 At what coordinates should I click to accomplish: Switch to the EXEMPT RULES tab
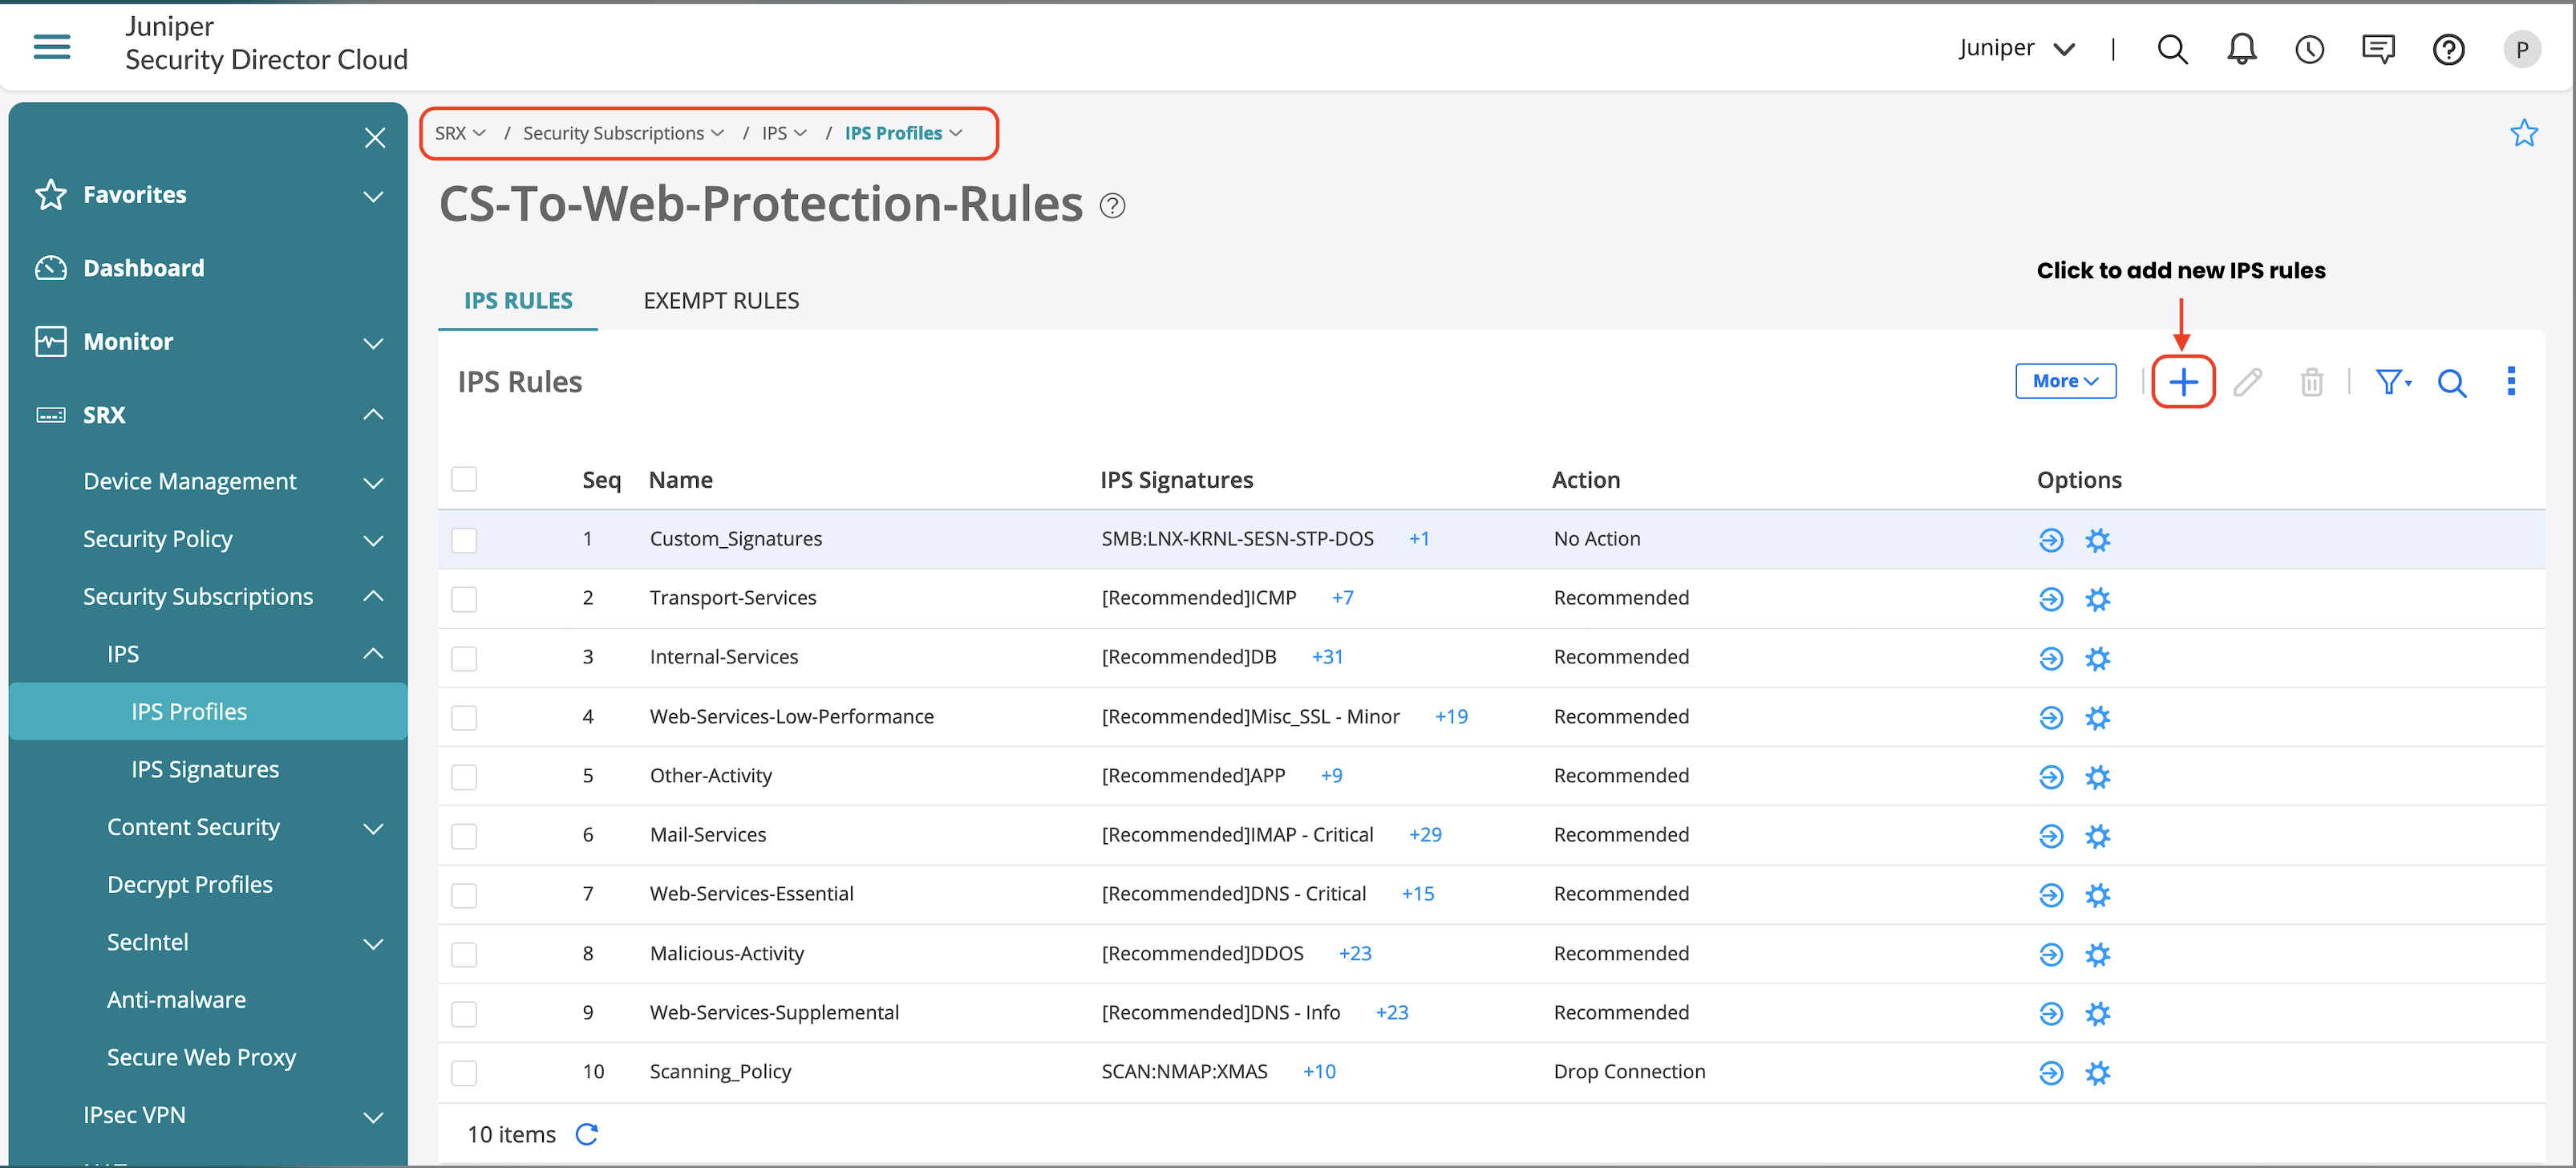coord(721,301)
